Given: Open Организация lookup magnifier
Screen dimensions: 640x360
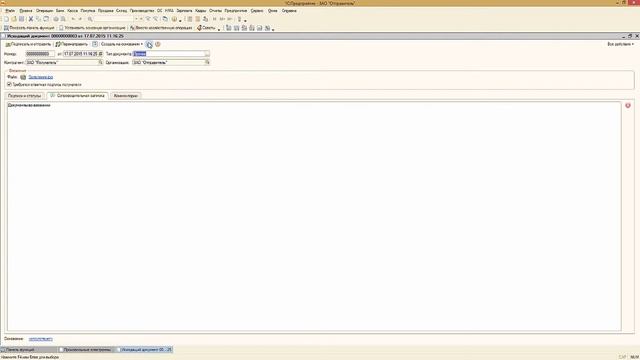Looking at the screenshot, I should coord(207,62).
